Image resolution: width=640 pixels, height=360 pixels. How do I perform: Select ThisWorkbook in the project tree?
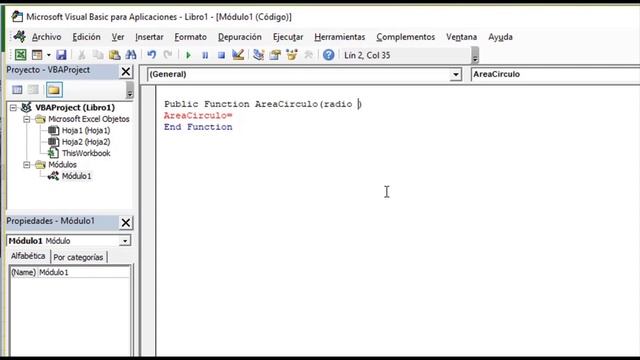pos(86,153)
